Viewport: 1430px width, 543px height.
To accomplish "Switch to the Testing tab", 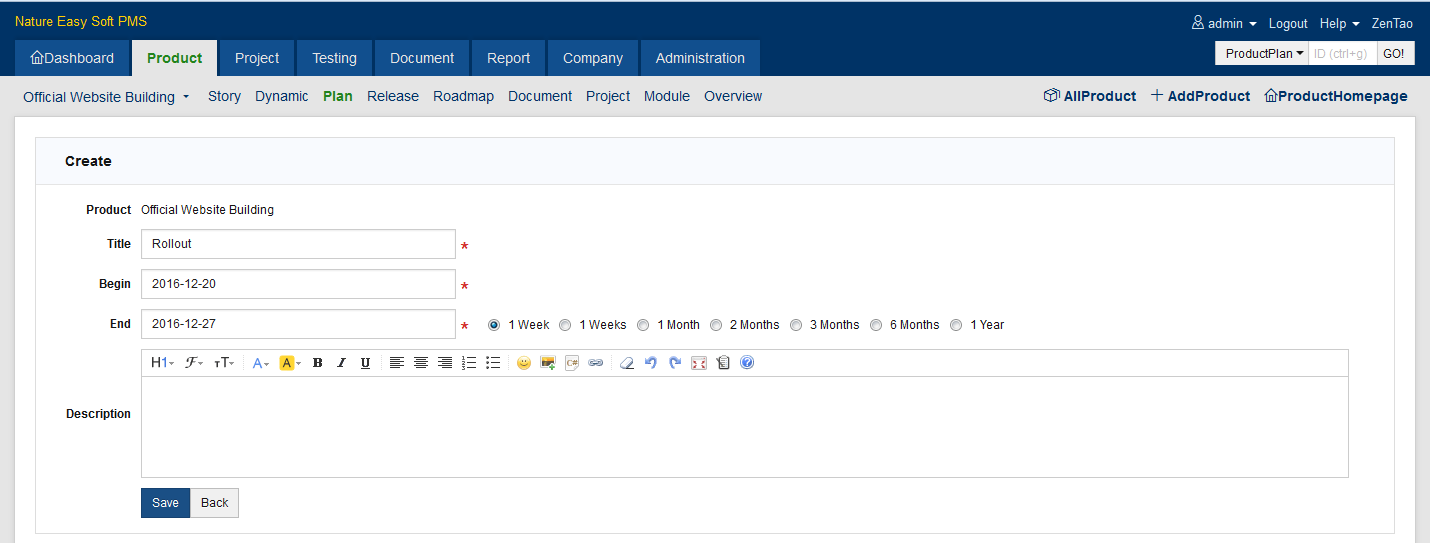I will pyautogui.click(x=334, y=58).
